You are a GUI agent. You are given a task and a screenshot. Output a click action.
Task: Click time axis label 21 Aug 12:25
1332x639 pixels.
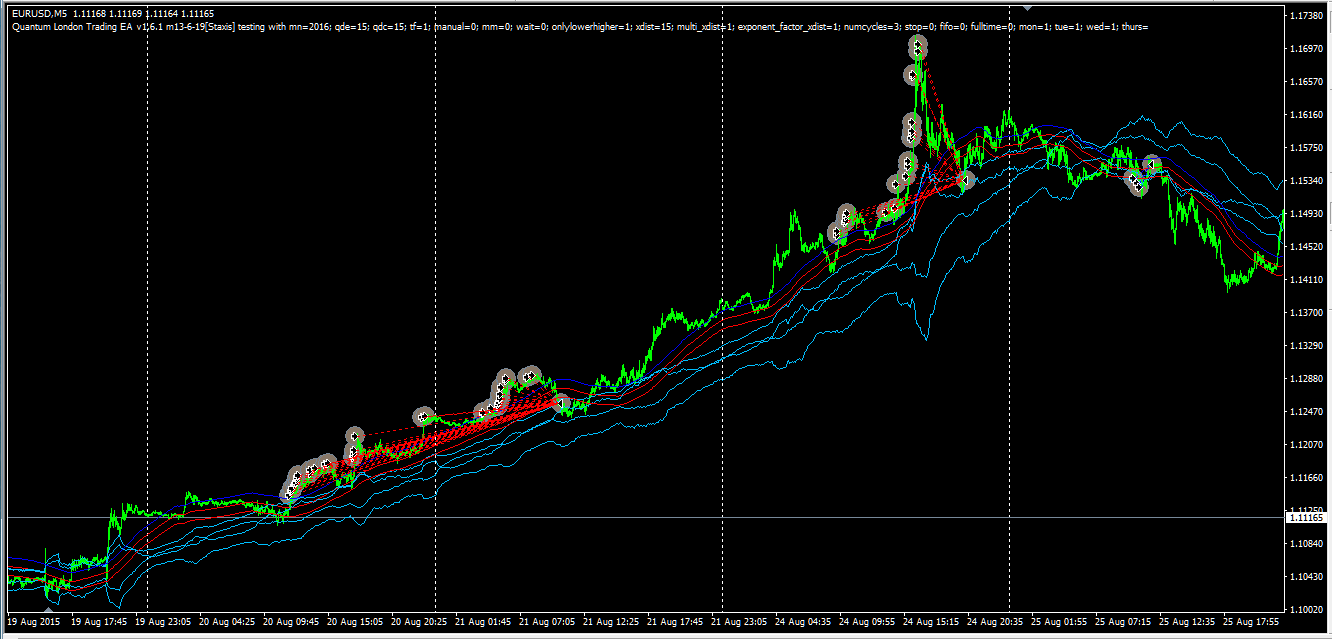pyautogui.click(x=613, y=621)
